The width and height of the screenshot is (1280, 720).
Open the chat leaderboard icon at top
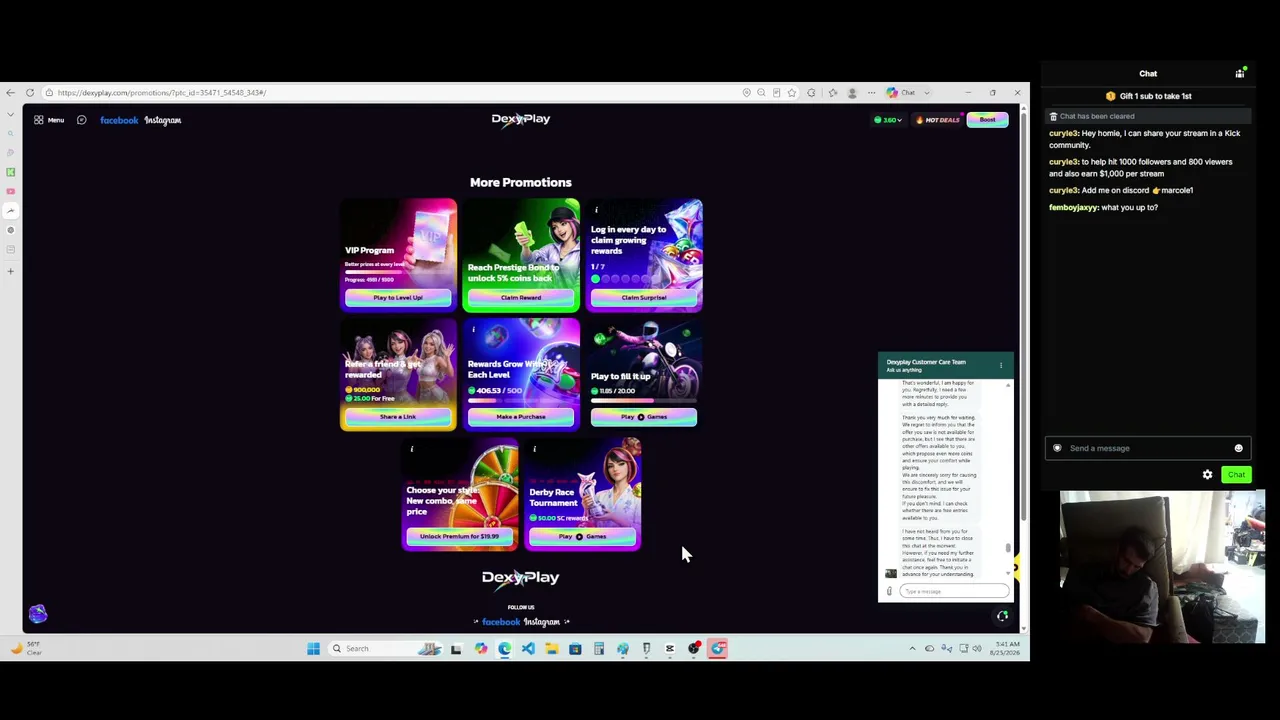1240,73
